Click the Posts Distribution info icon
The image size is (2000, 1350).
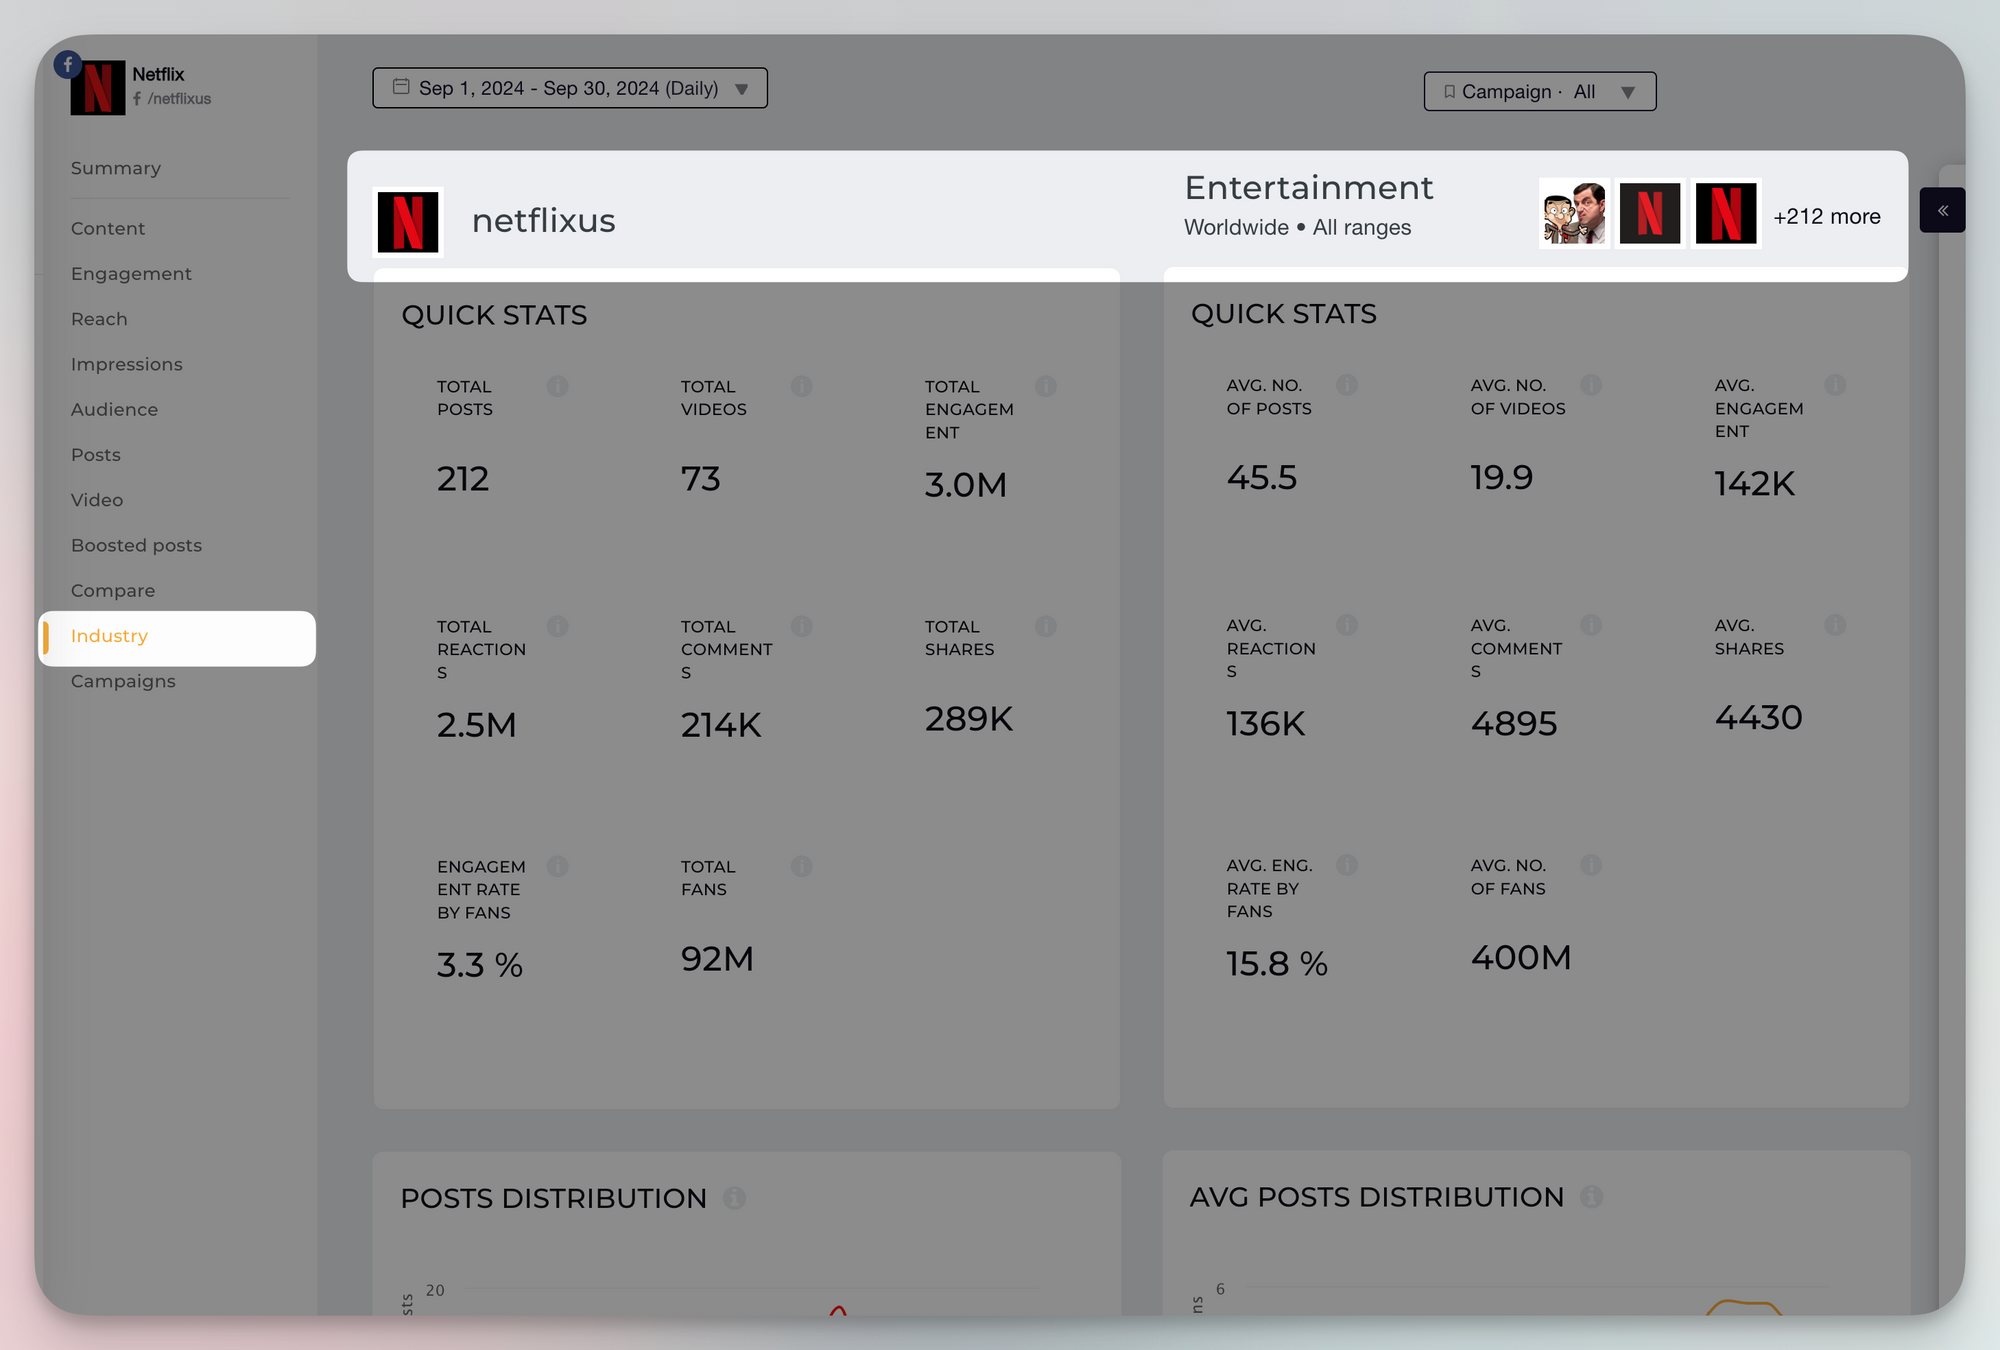(x=735, y=1198)
